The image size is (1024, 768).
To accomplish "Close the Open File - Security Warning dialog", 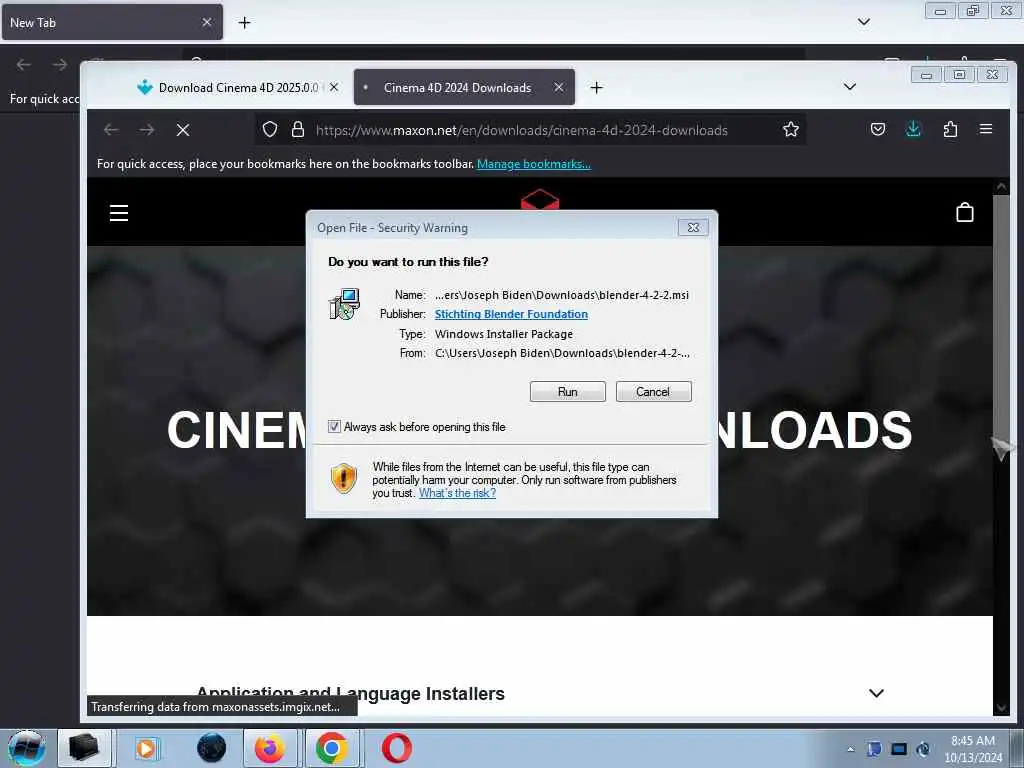I will [693, 227].
